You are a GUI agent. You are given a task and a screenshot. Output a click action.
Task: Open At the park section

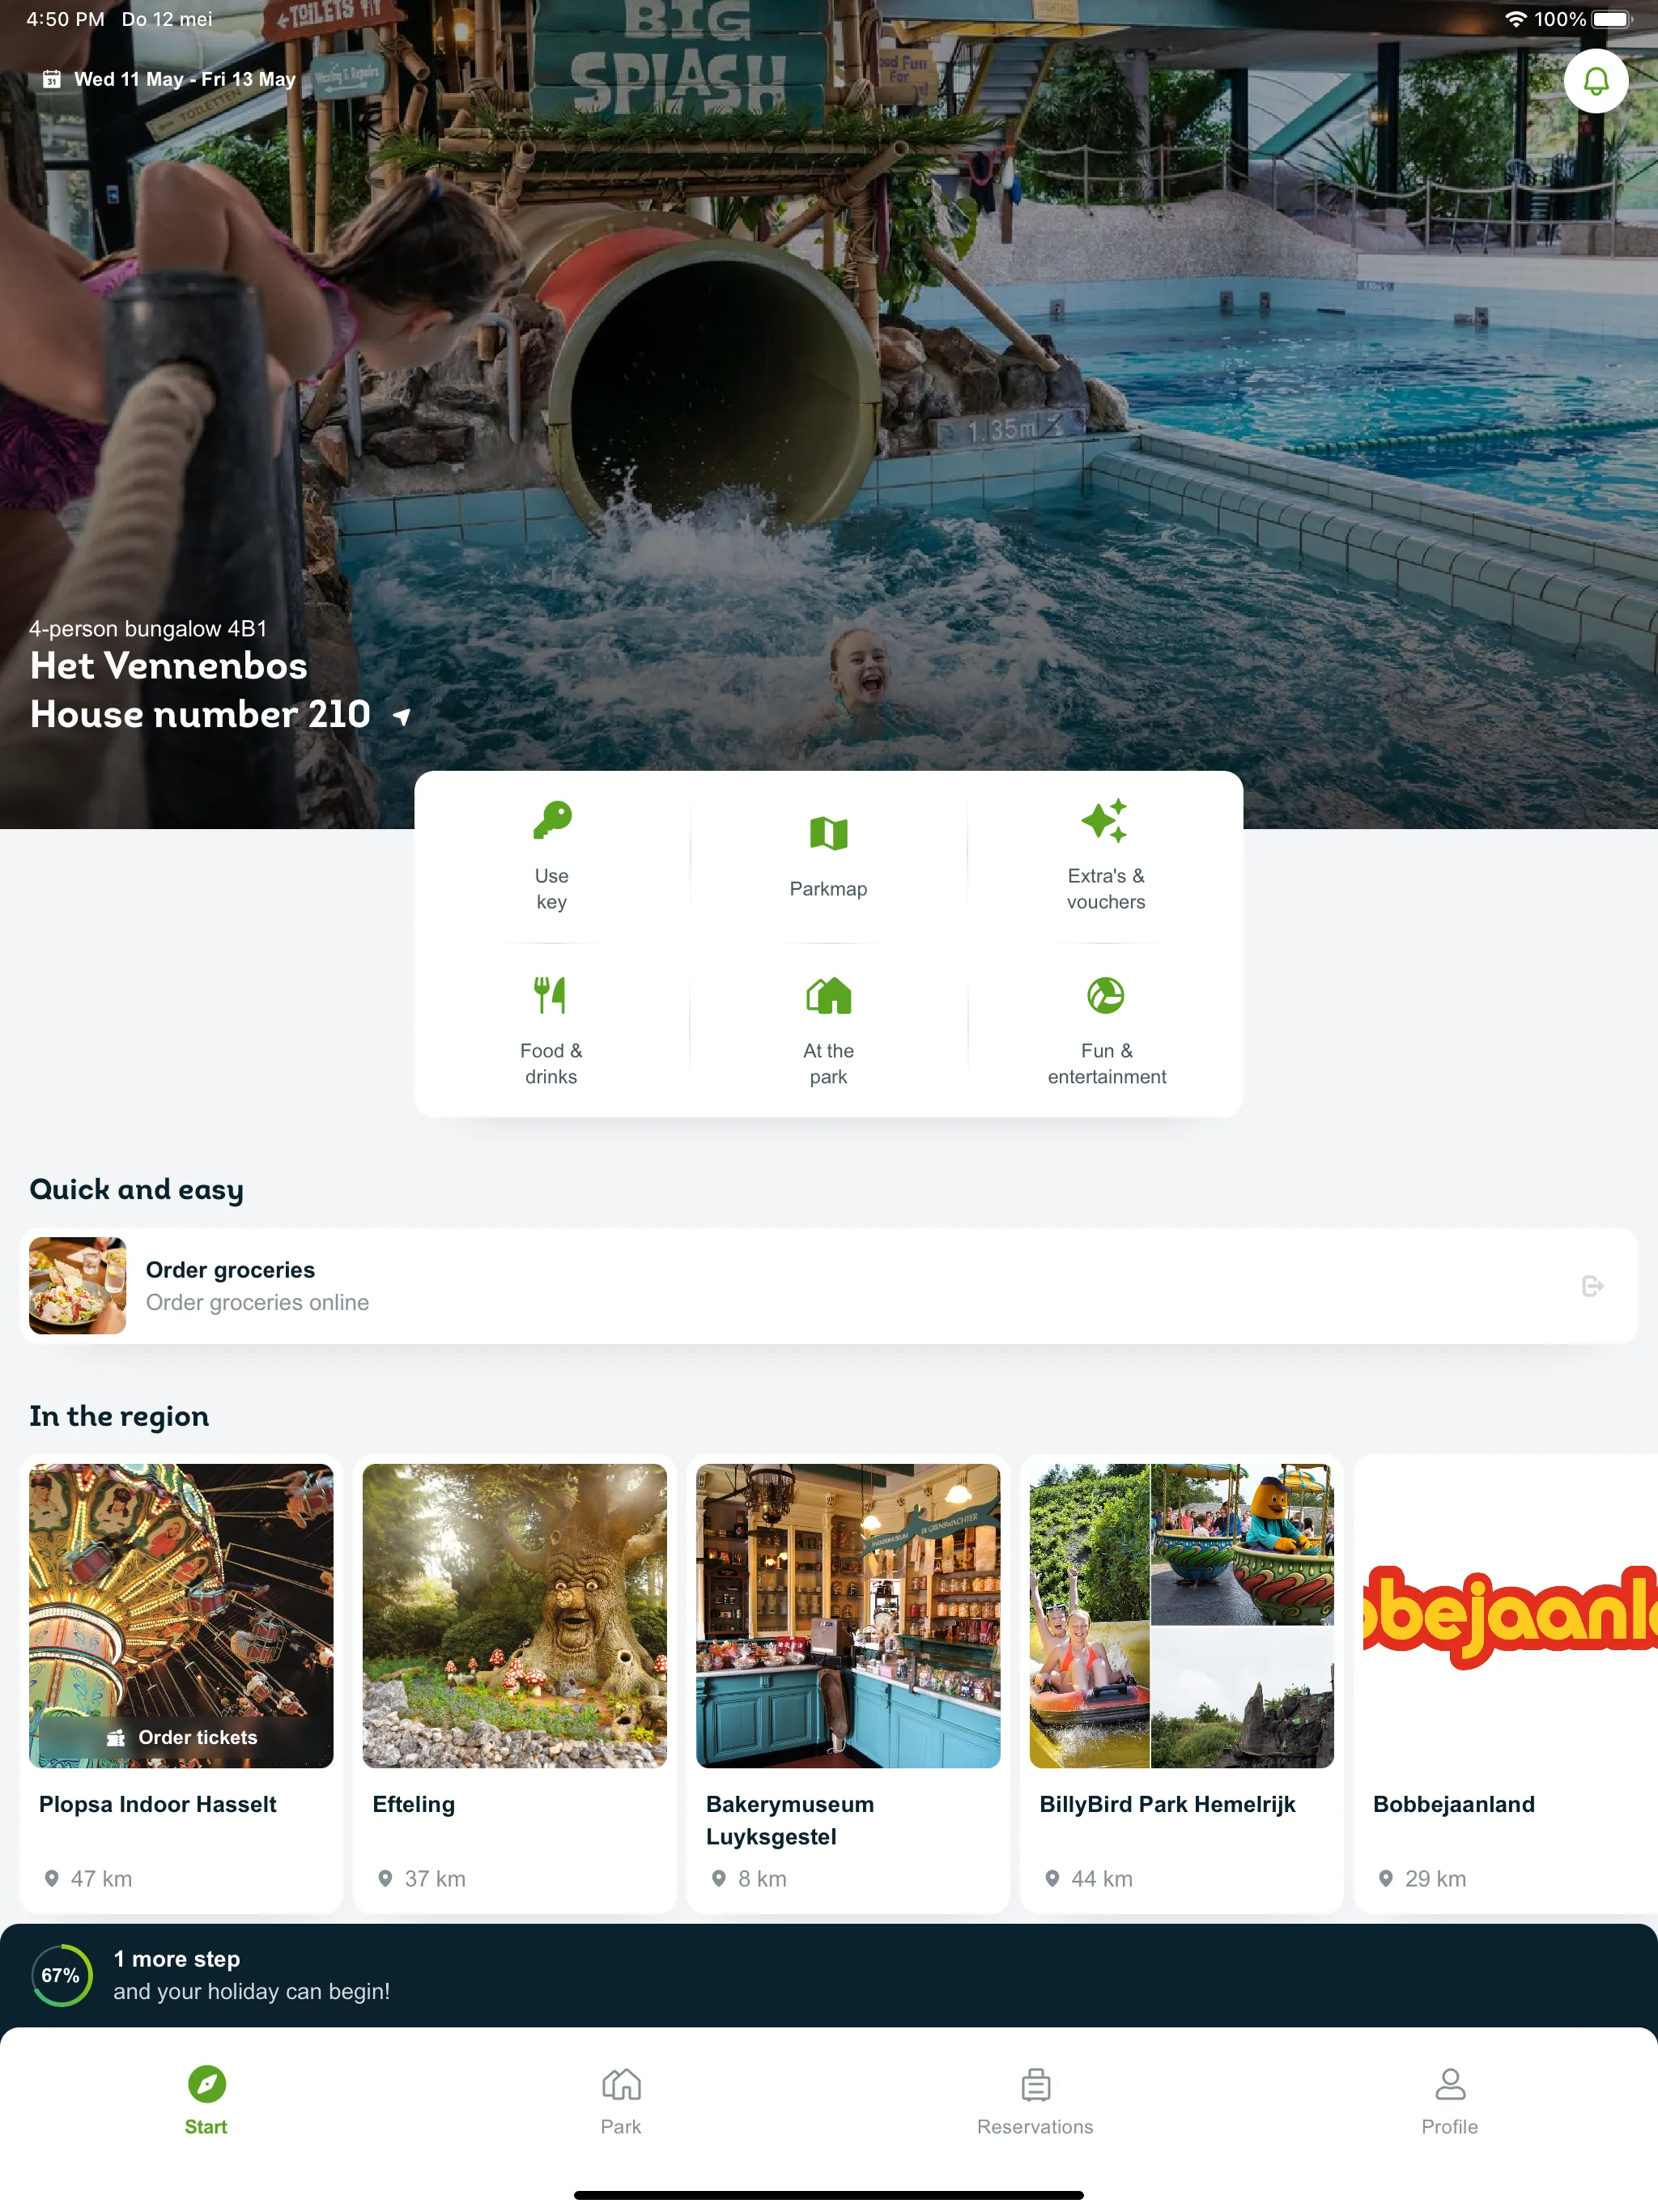pos(827,1027)
